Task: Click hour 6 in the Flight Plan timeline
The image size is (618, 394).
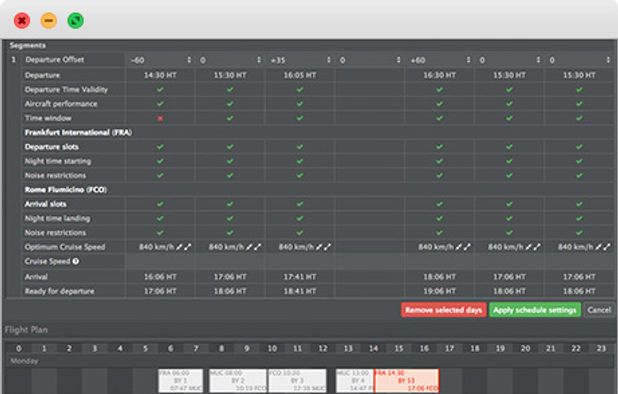Action: (171, 348)
